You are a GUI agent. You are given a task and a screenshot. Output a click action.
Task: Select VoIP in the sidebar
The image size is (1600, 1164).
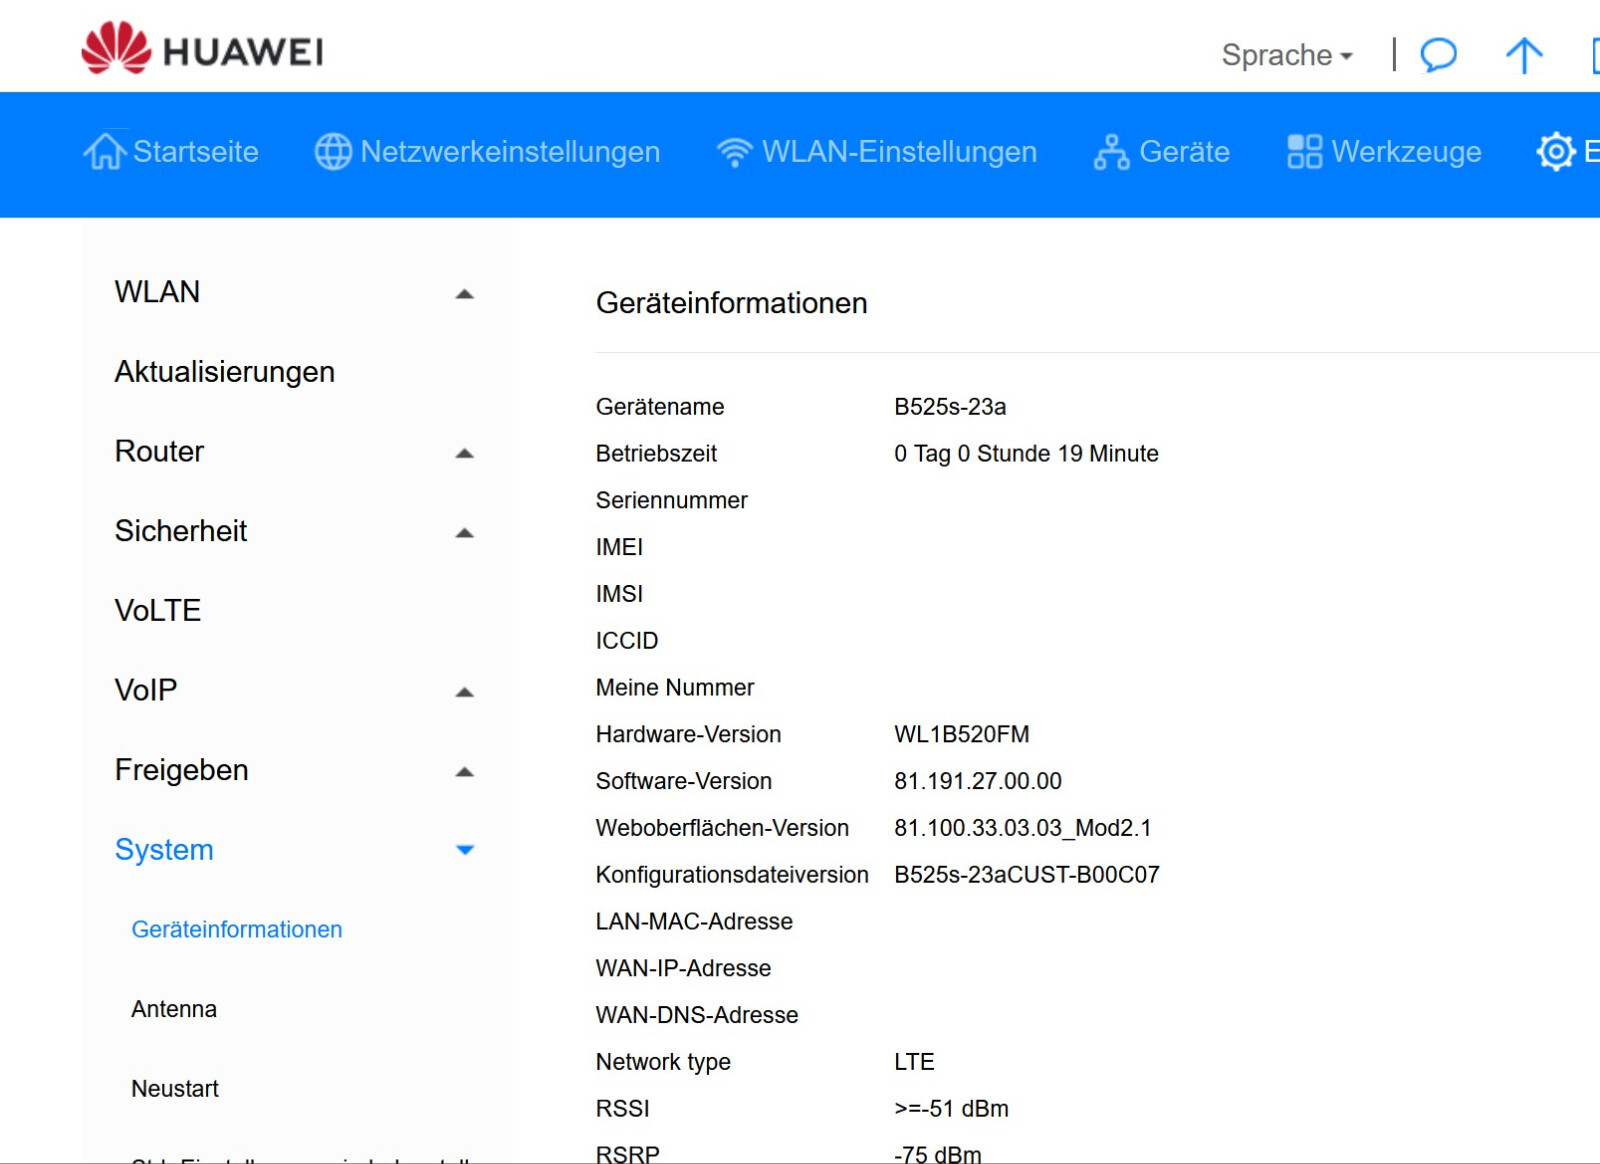point(146,690)
